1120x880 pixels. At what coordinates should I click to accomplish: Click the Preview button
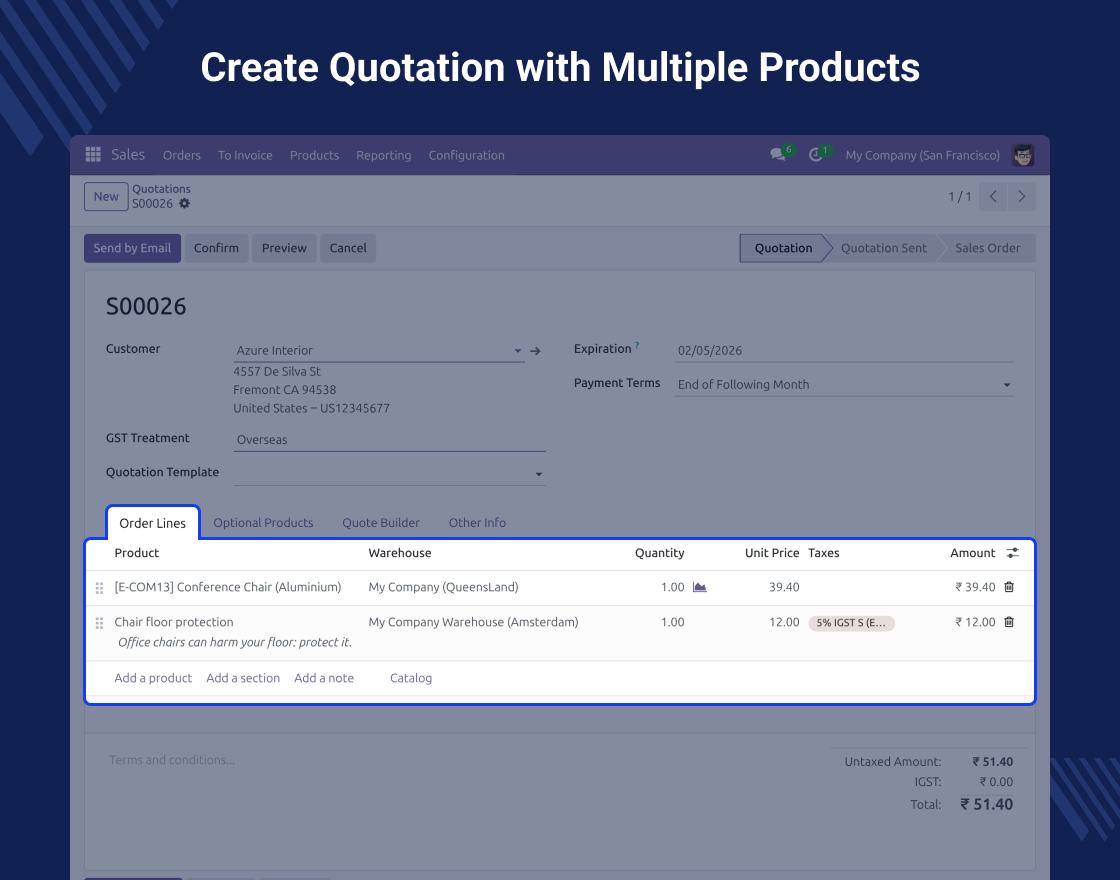coord(284,248)
